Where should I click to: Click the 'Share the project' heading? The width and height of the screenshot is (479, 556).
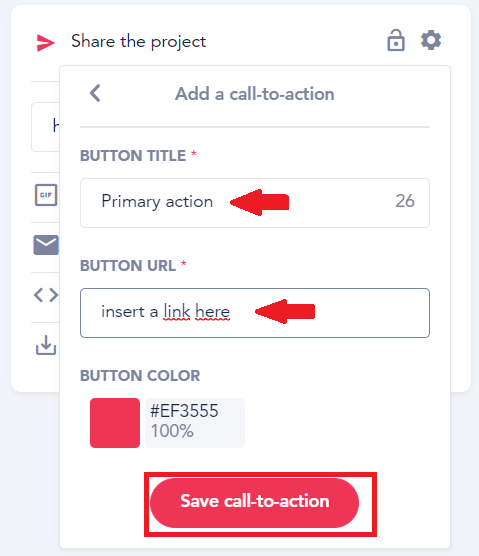(x=138, y=41)
